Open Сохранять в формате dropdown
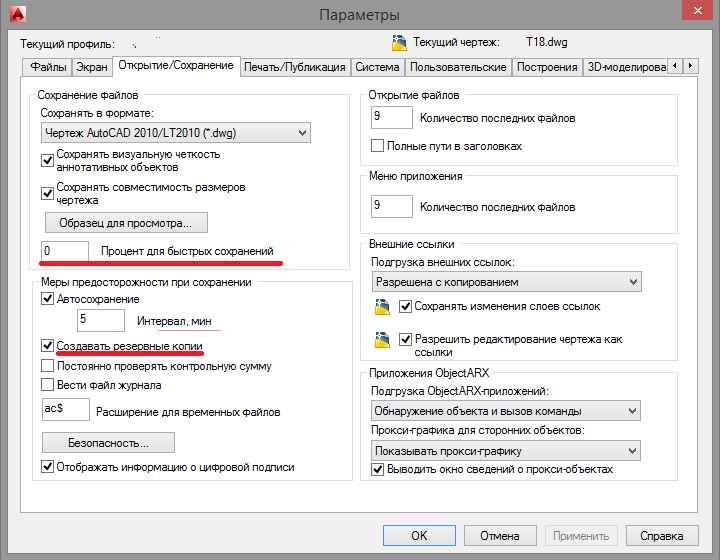The height and width of the screenshot is (560, 720). 176,133
